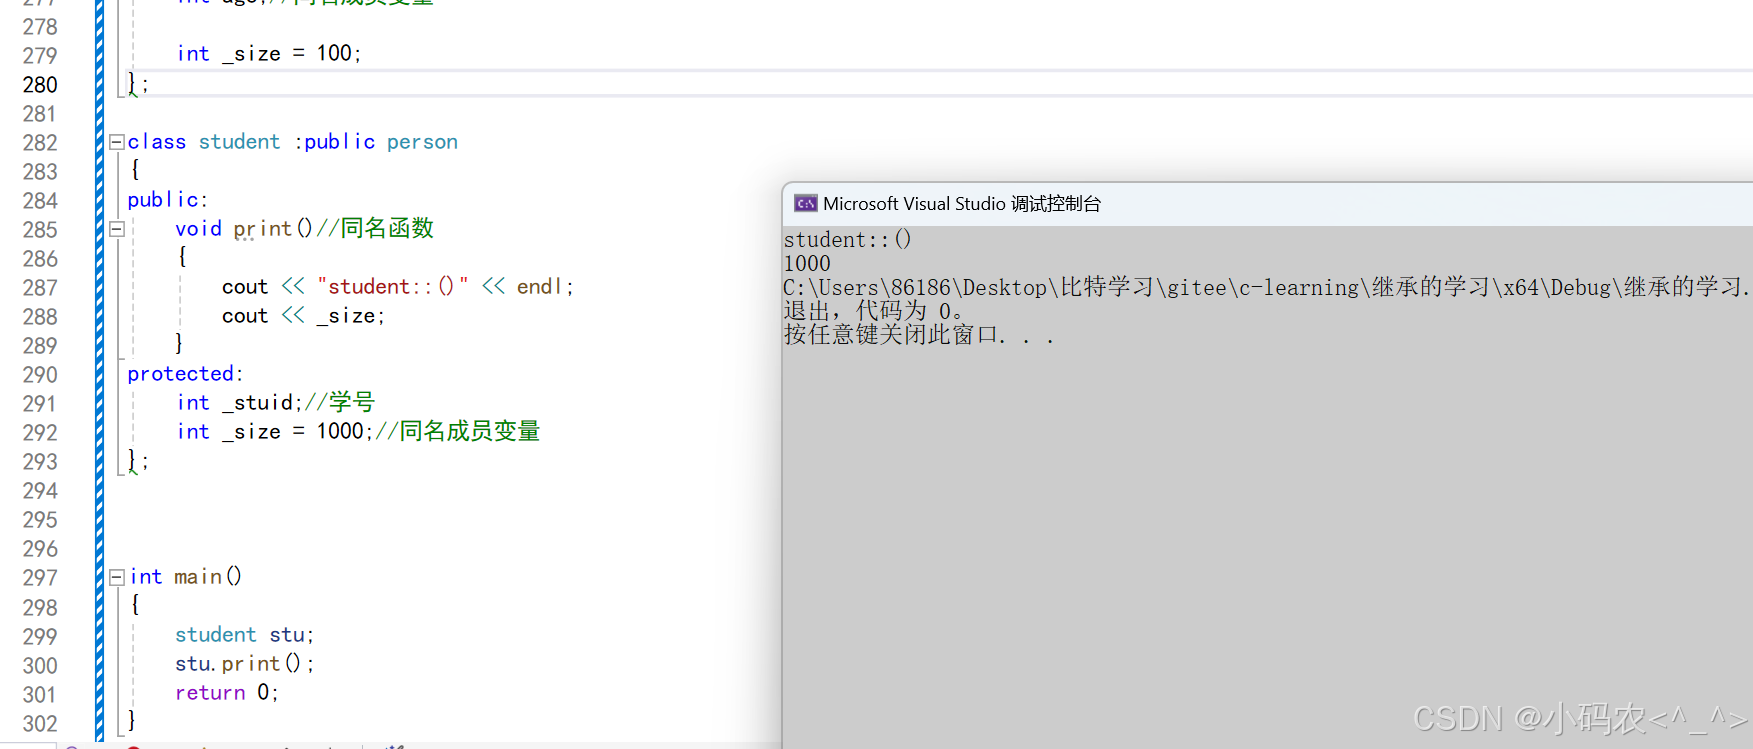Click the 'int _size = 100;' line
The width and height of the screenshot is (1753, 749).
[269, 54]
